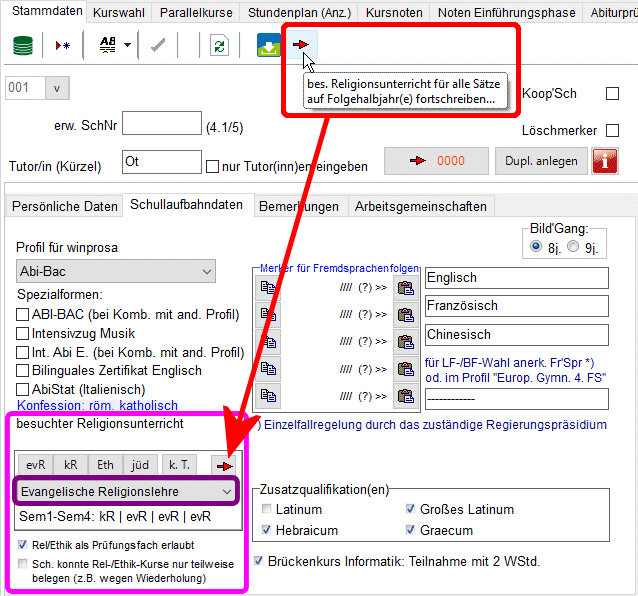The image size is (638, 596).
Task: Click the red info icon beside Dupl. anlegen
Action: coord(605,161)
